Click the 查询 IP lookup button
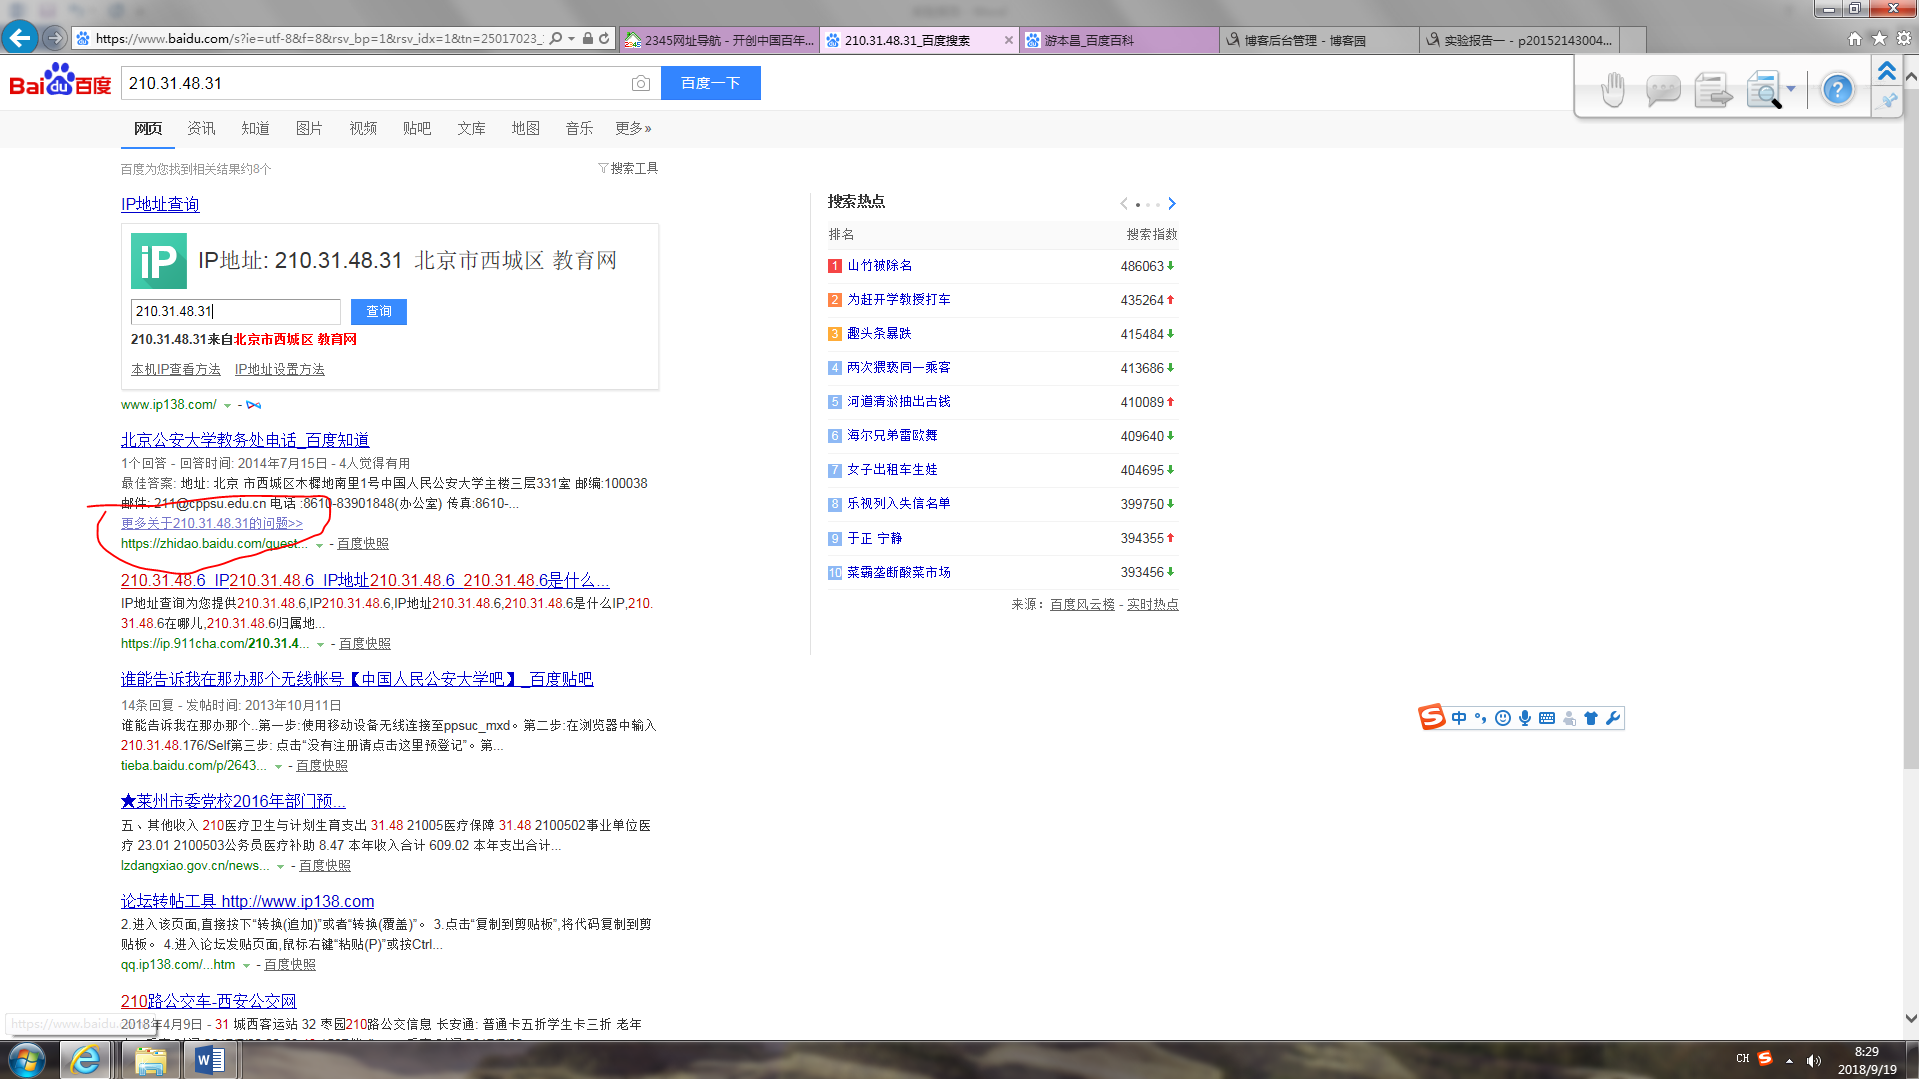 pyautogui.click(x=379, y=312)
